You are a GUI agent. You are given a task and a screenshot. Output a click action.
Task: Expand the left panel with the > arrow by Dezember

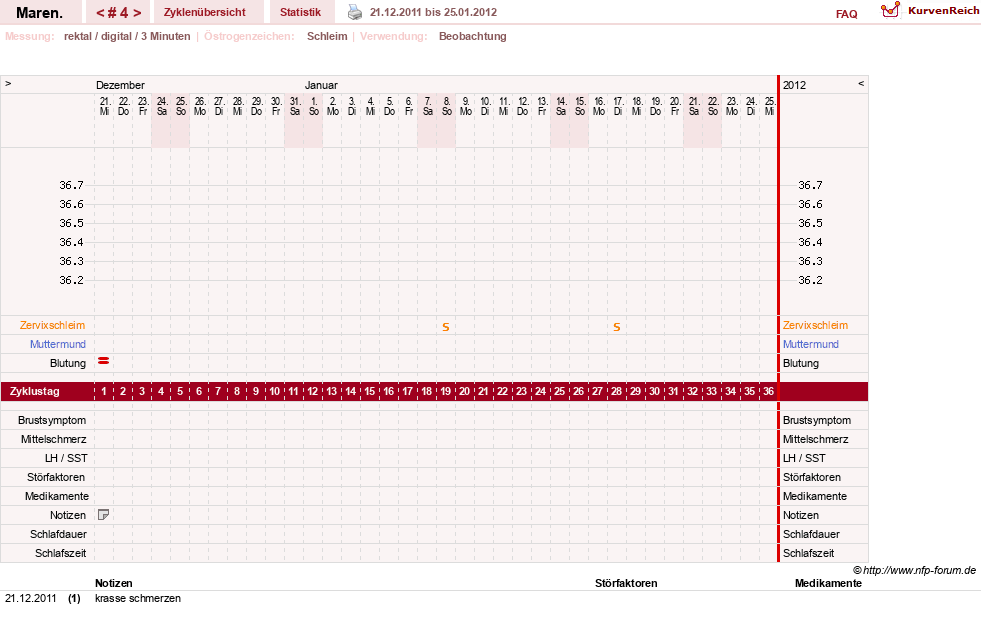click(x=8, y=83)
